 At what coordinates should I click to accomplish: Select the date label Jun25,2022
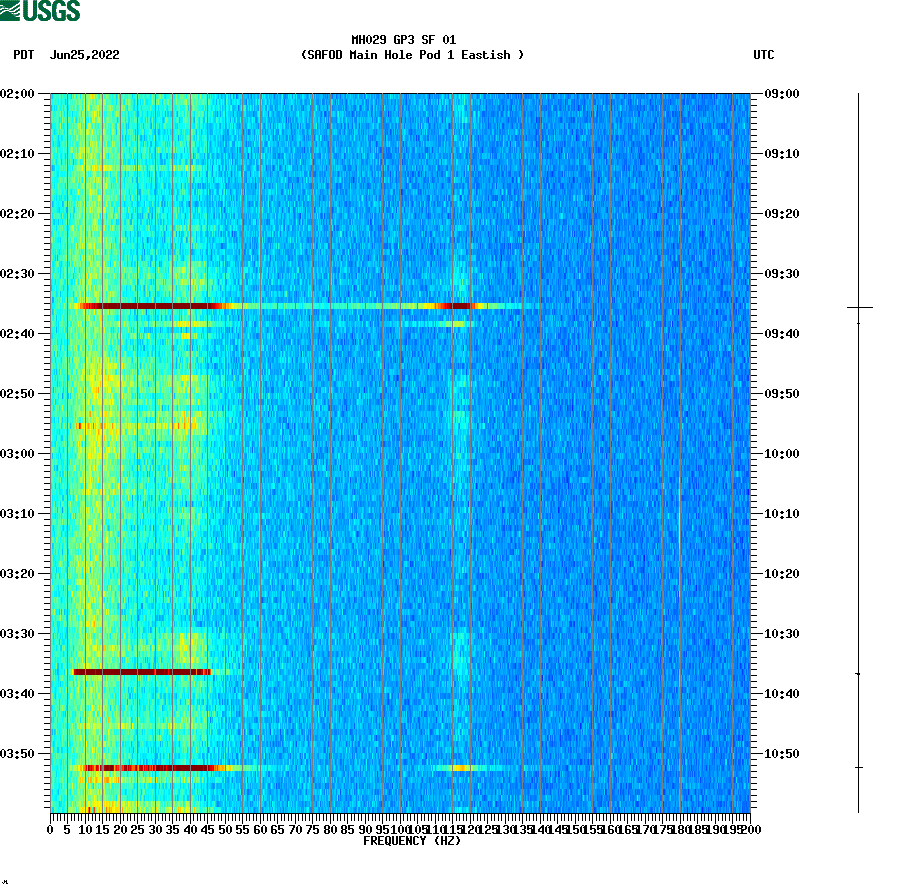click(x=85, y=56)
